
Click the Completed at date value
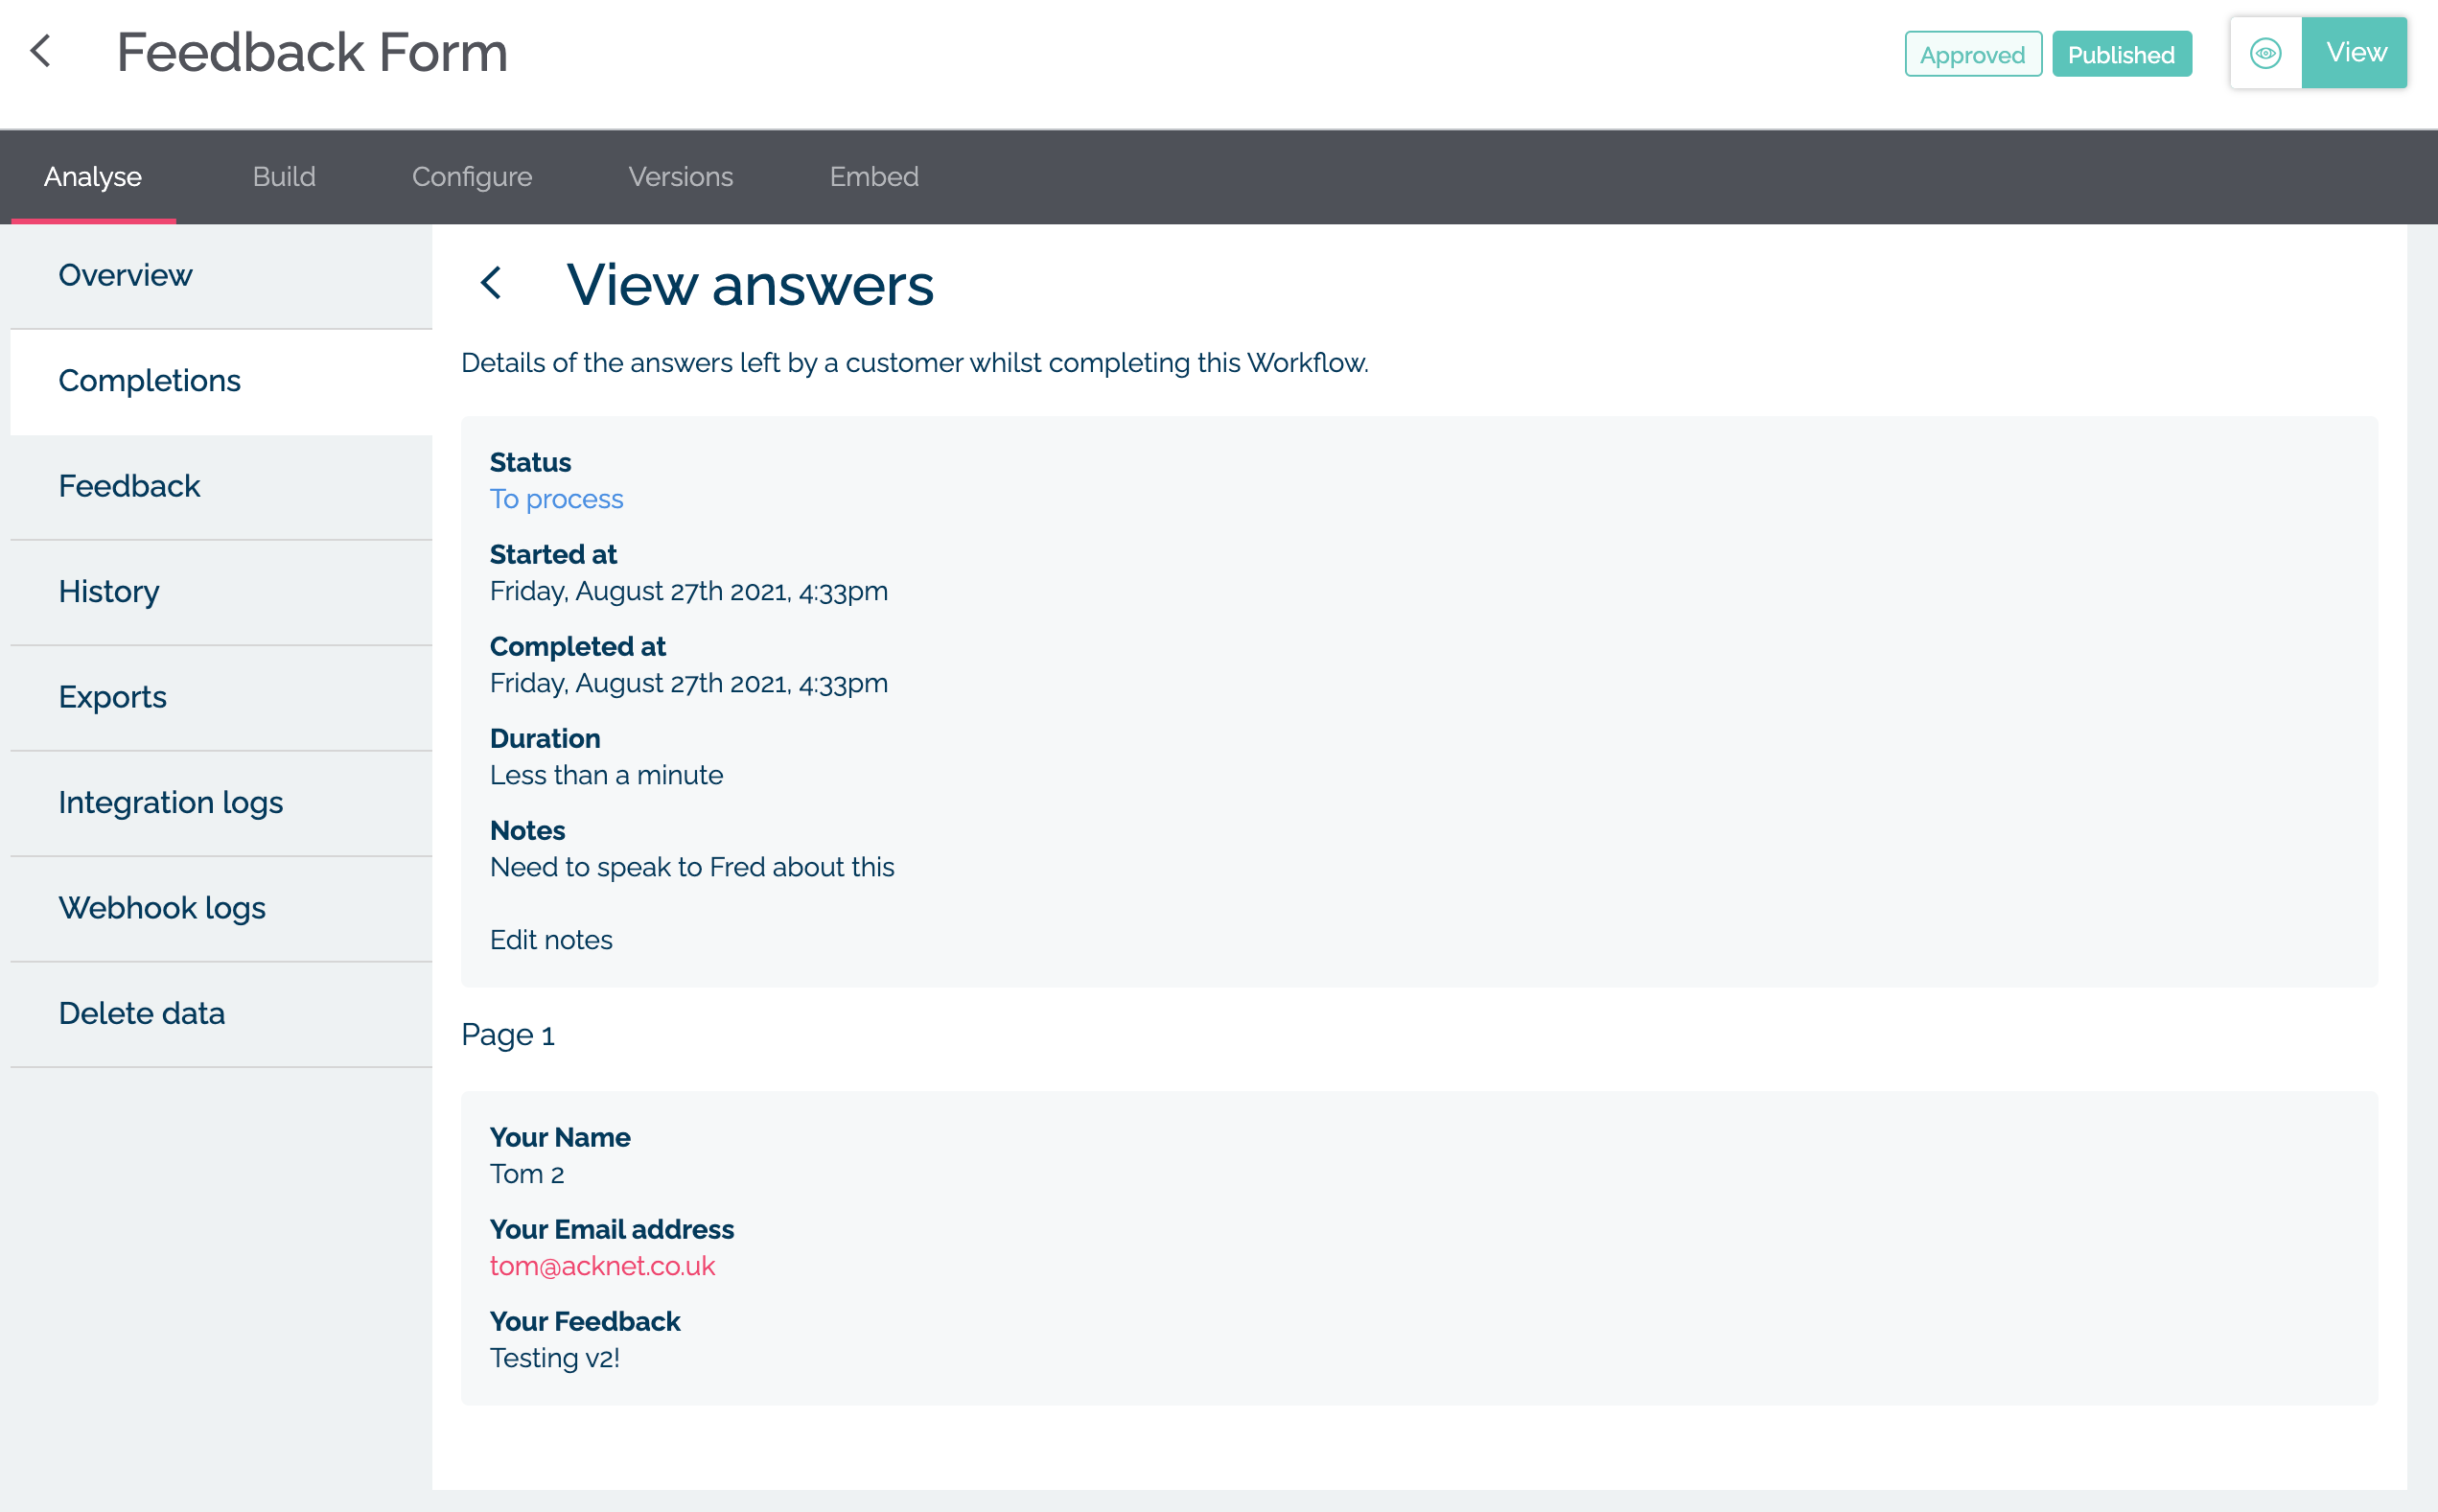[x=689, y=683]
